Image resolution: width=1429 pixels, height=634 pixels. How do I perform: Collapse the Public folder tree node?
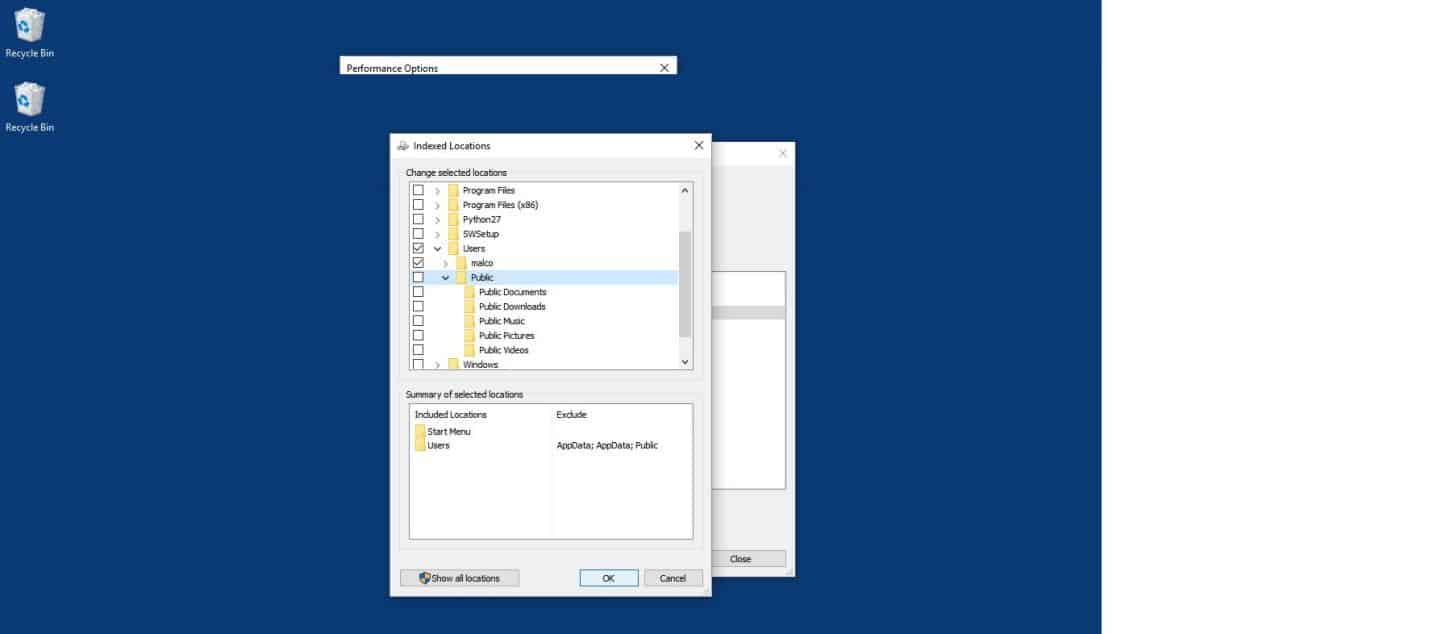click(x=445, y=278)
